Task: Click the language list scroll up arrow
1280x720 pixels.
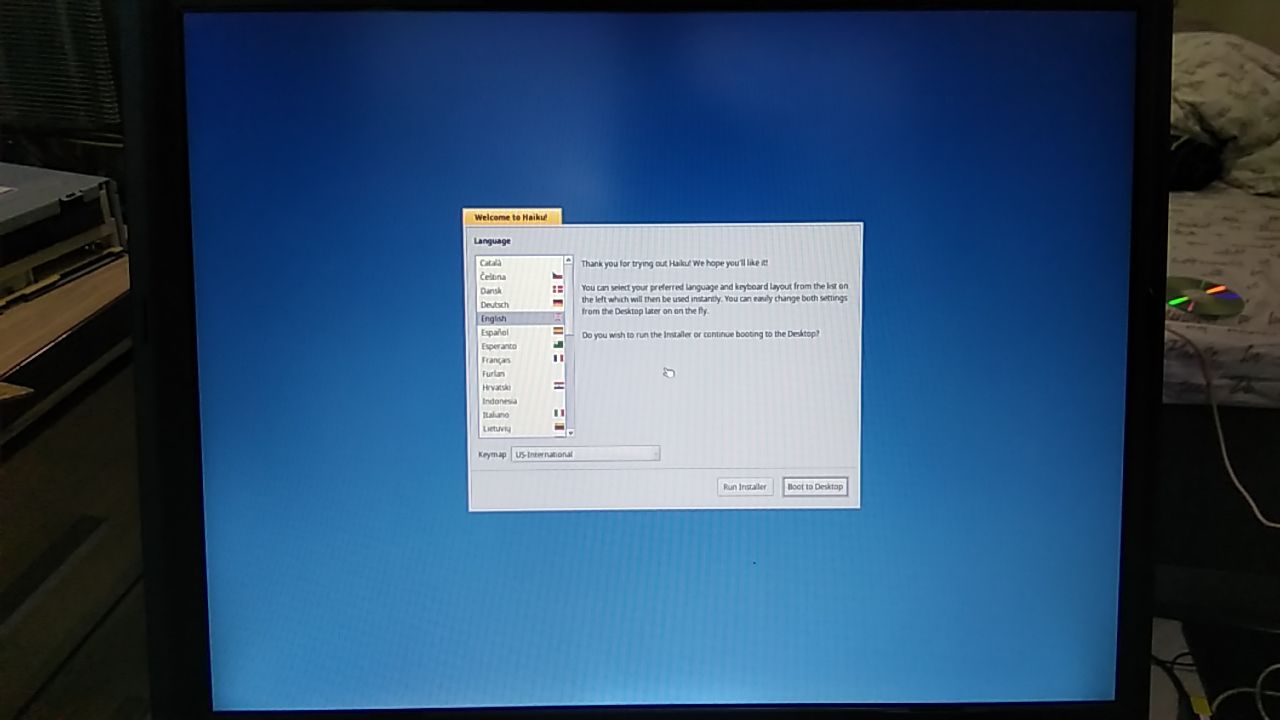Action: pos(569,261)
